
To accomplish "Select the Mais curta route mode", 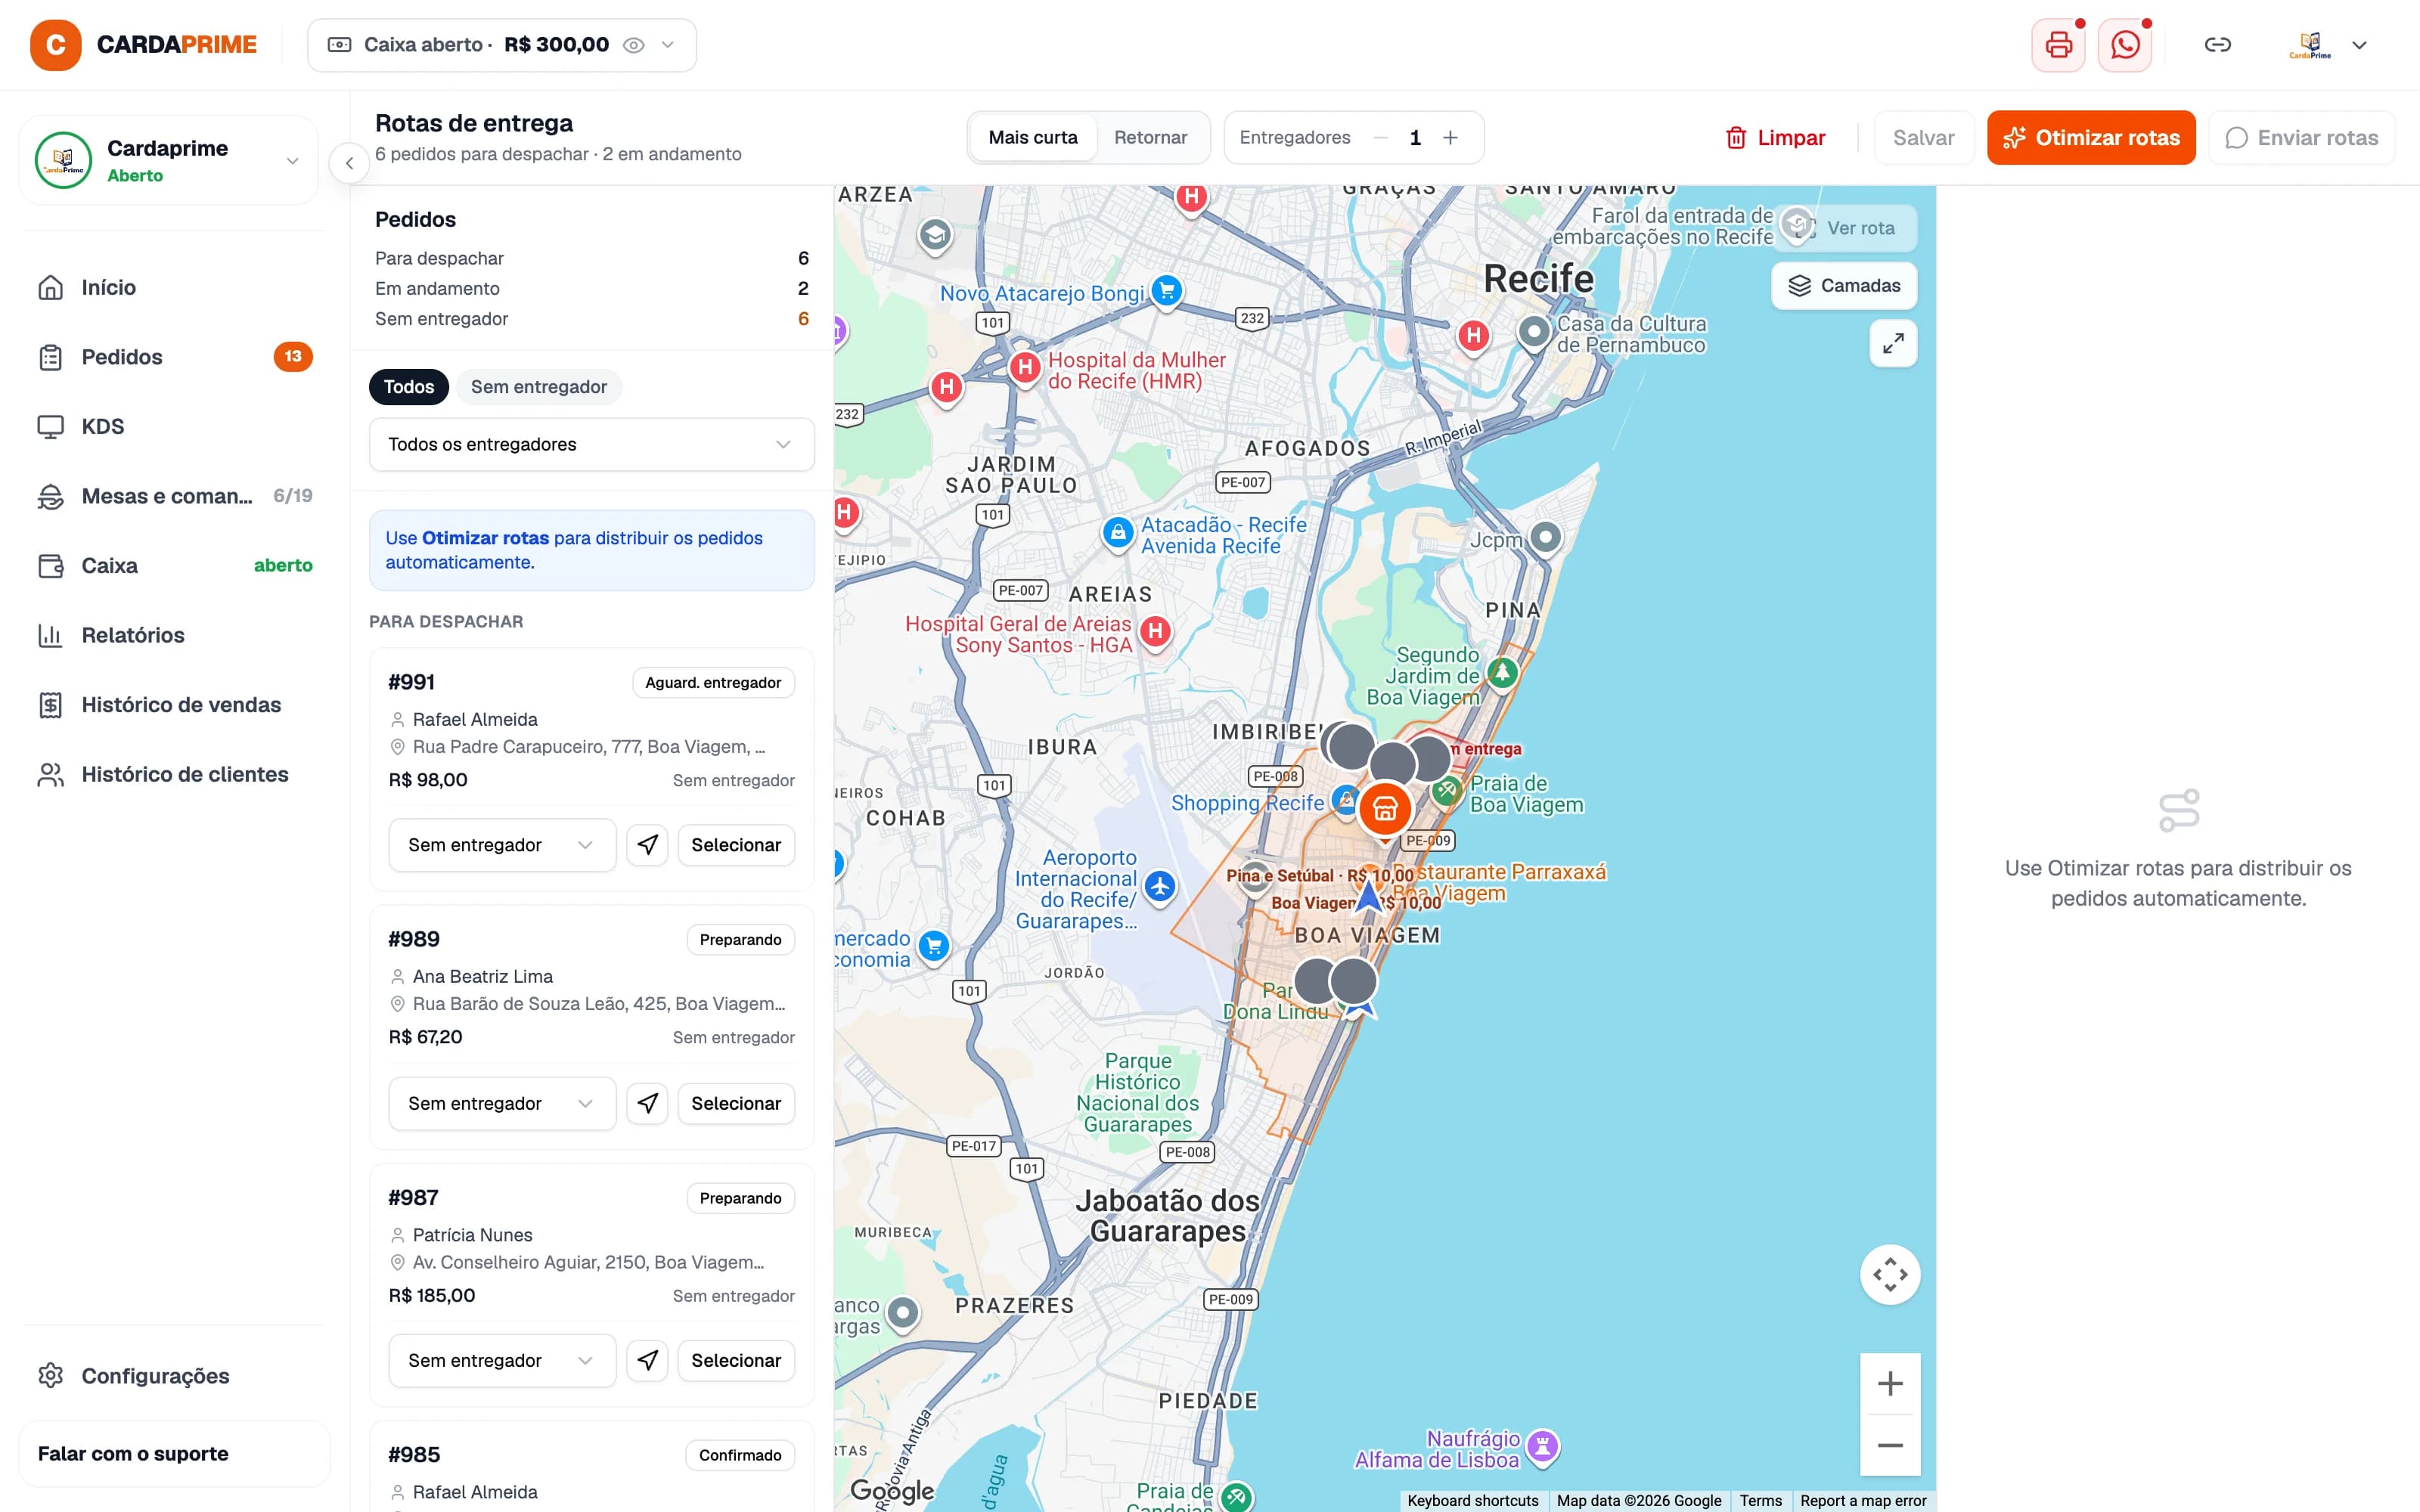I will click(1033, 138).
